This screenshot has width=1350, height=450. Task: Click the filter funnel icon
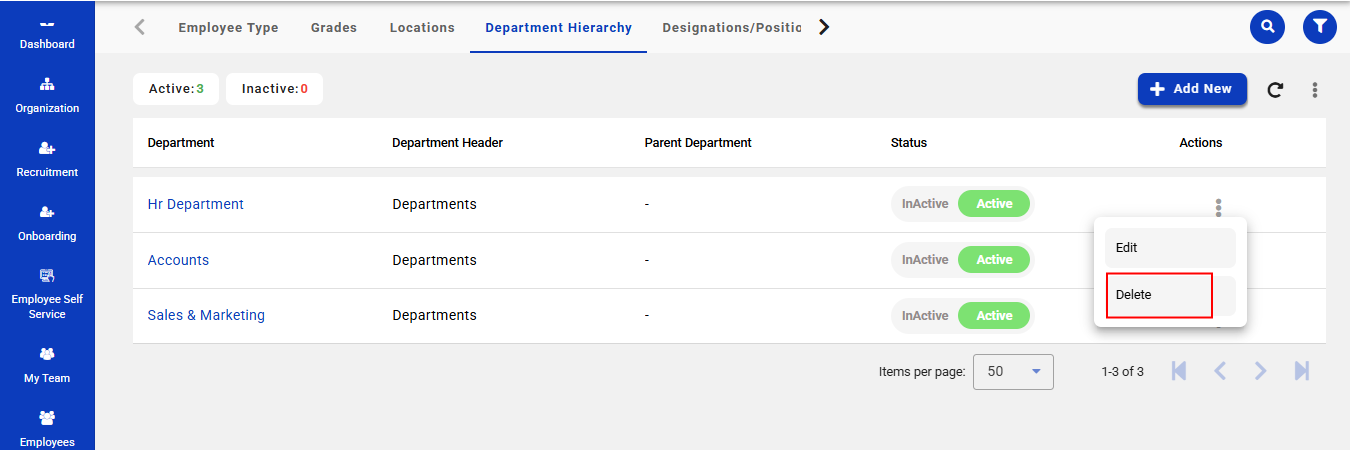[x=1319, y=27]
